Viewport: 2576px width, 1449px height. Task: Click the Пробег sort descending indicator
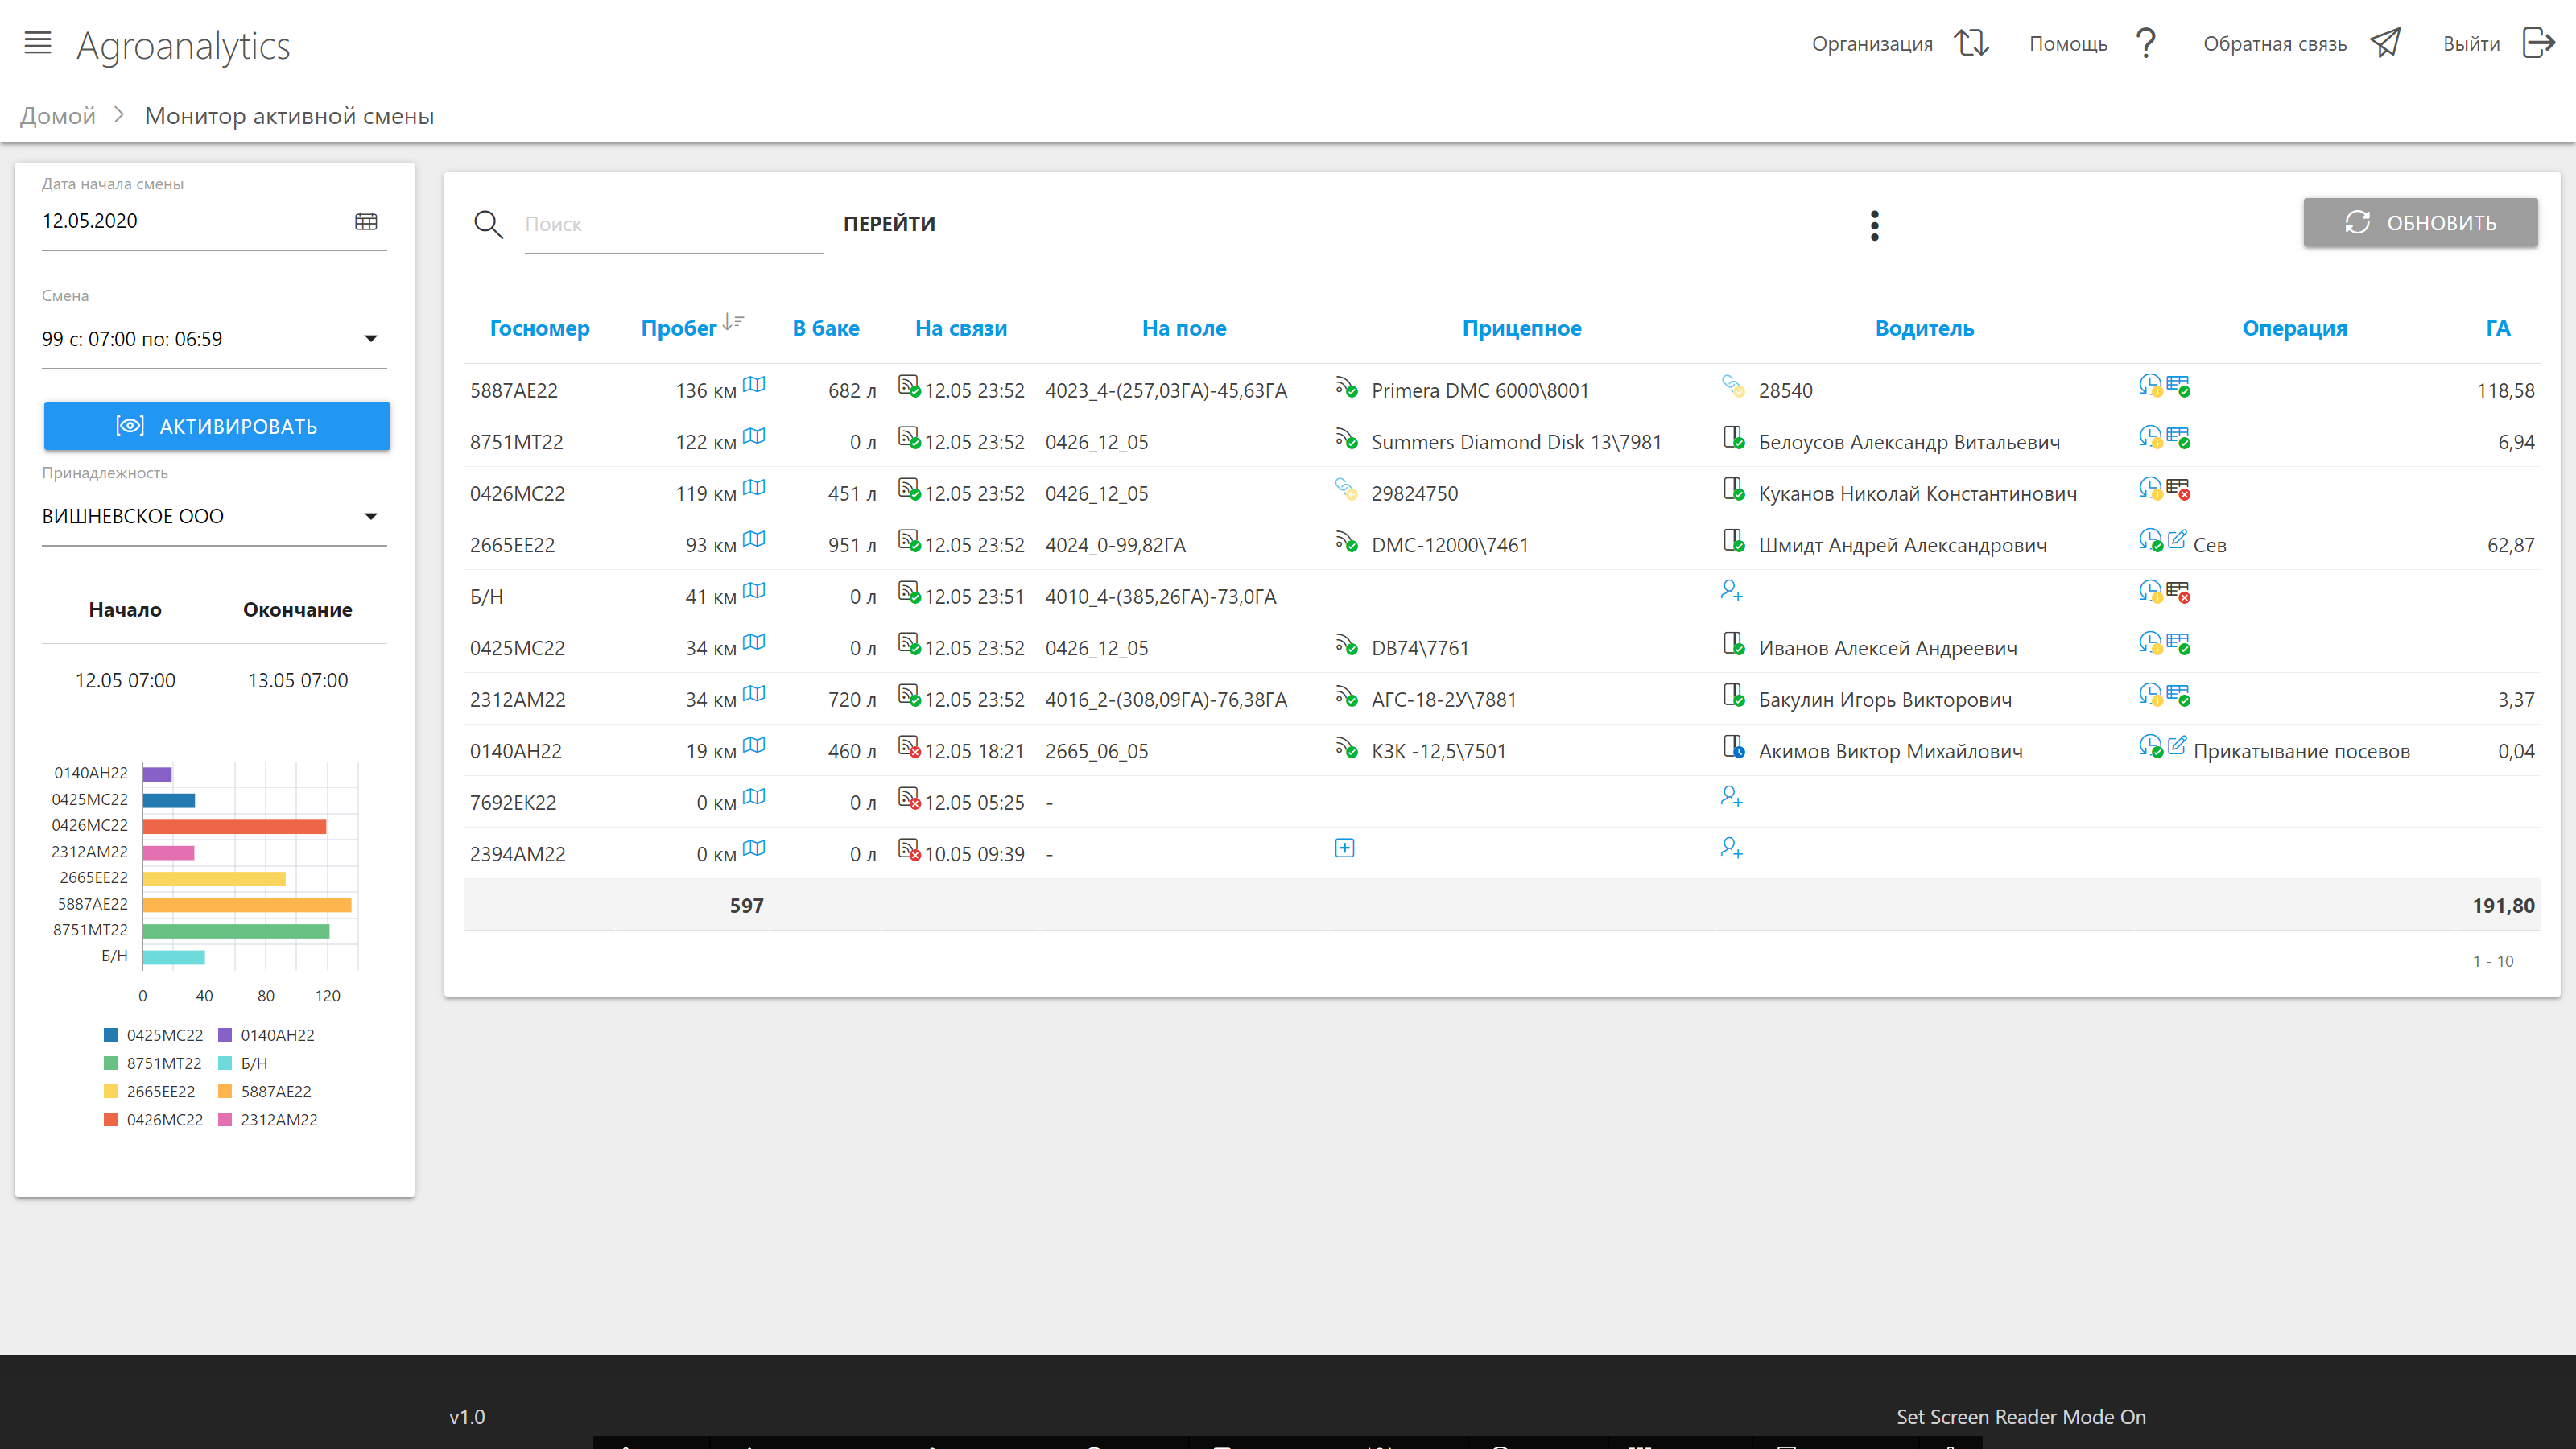(x=733, y=322)
